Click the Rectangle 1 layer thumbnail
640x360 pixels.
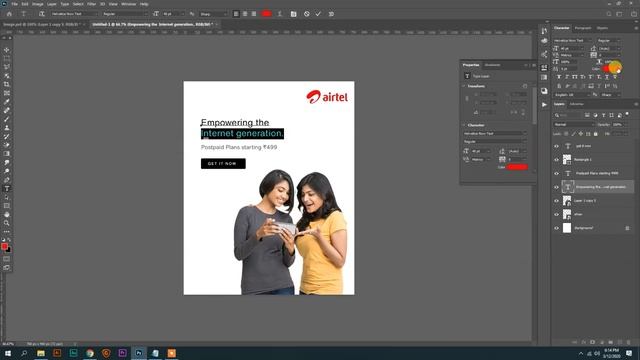point(567,160)
